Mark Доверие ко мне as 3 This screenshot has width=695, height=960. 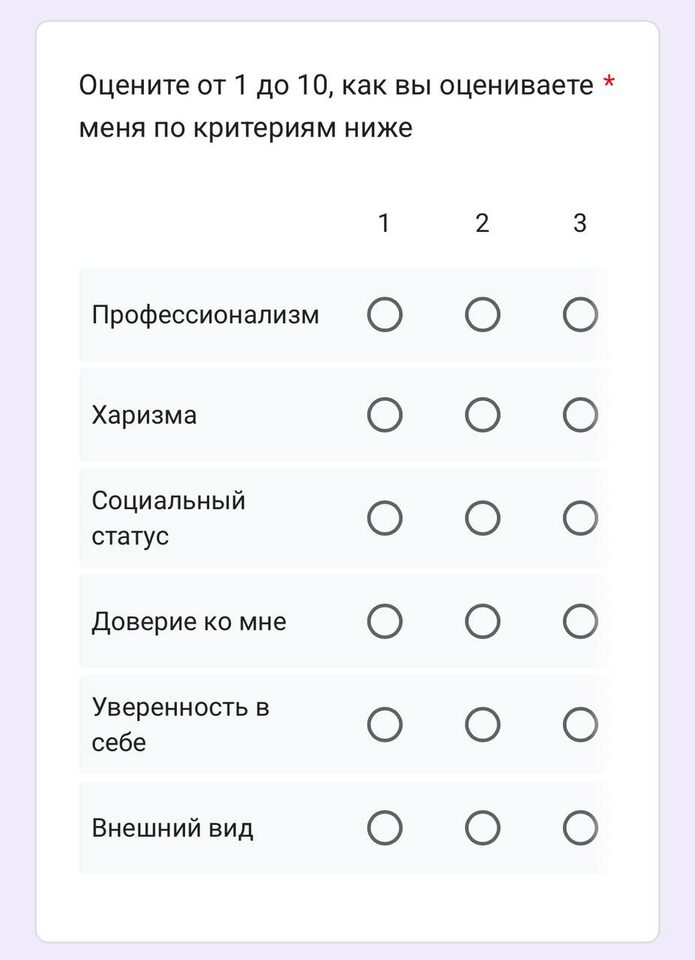pos(580,622)
